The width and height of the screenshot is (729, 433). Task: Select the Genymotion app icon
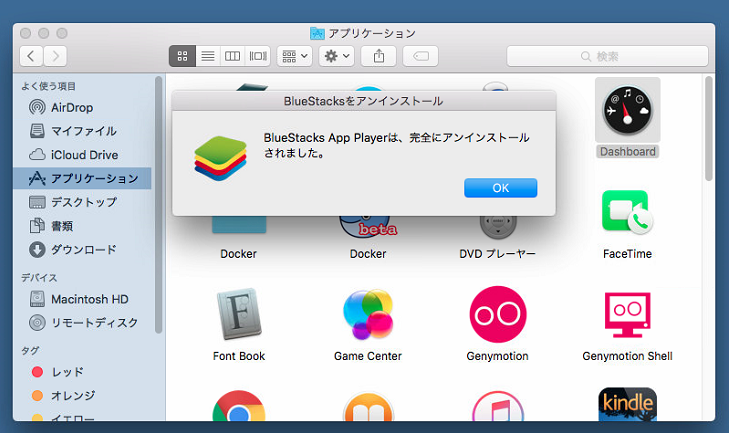tap(498, 314)
